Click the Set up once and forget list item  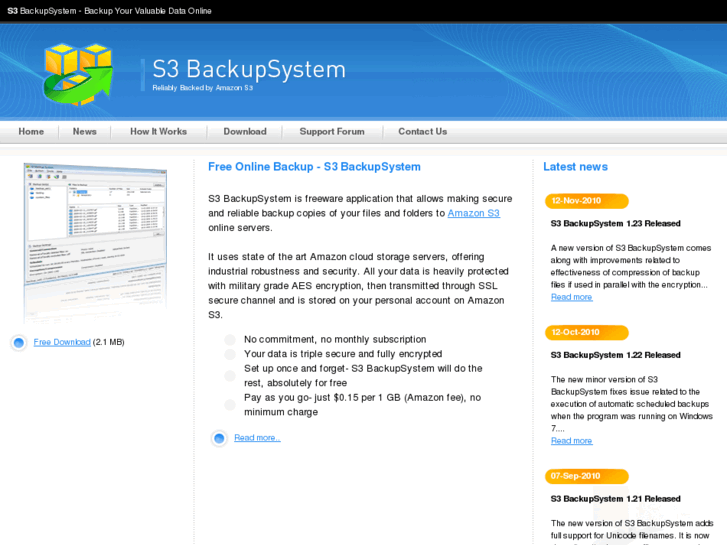coord(363,376)
